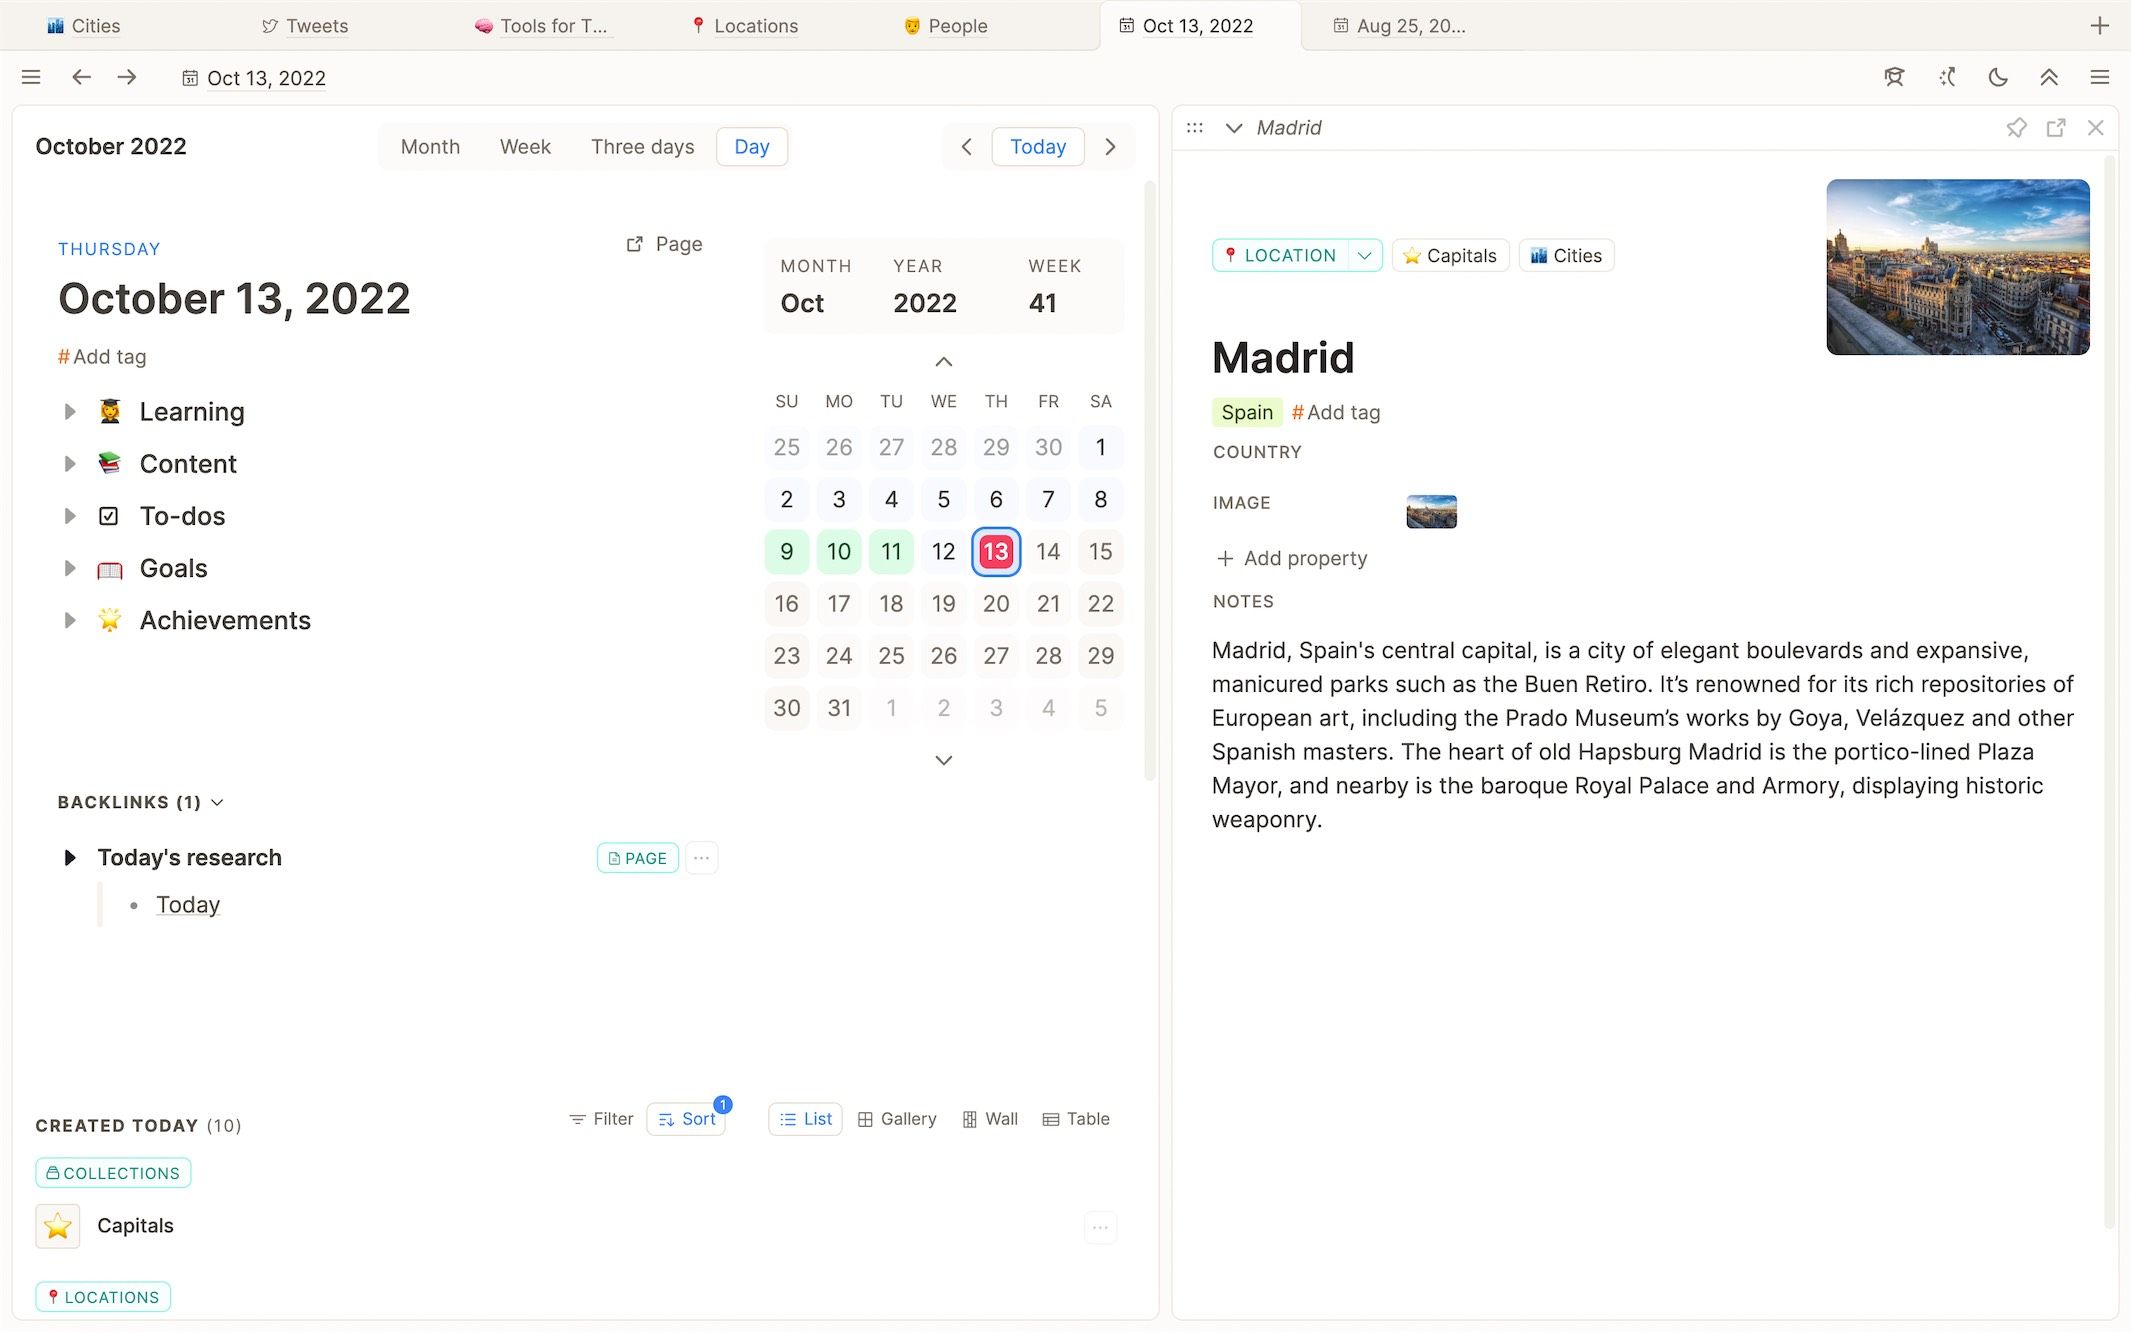Open the graduation cap tutorials icon

pyautogui.click(x=1895, y=77)
